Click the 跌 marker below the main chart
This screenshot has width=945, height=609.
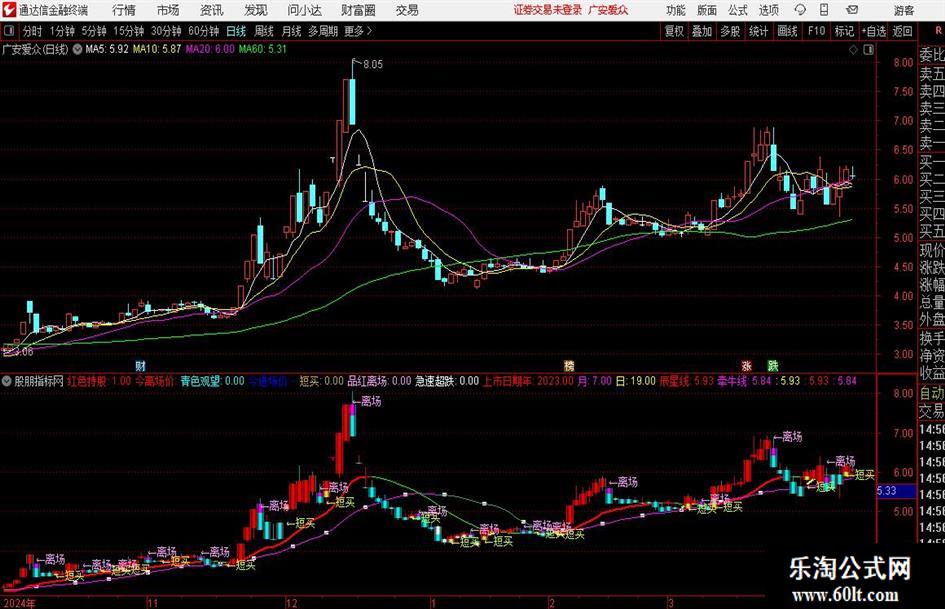coord(773,365)
